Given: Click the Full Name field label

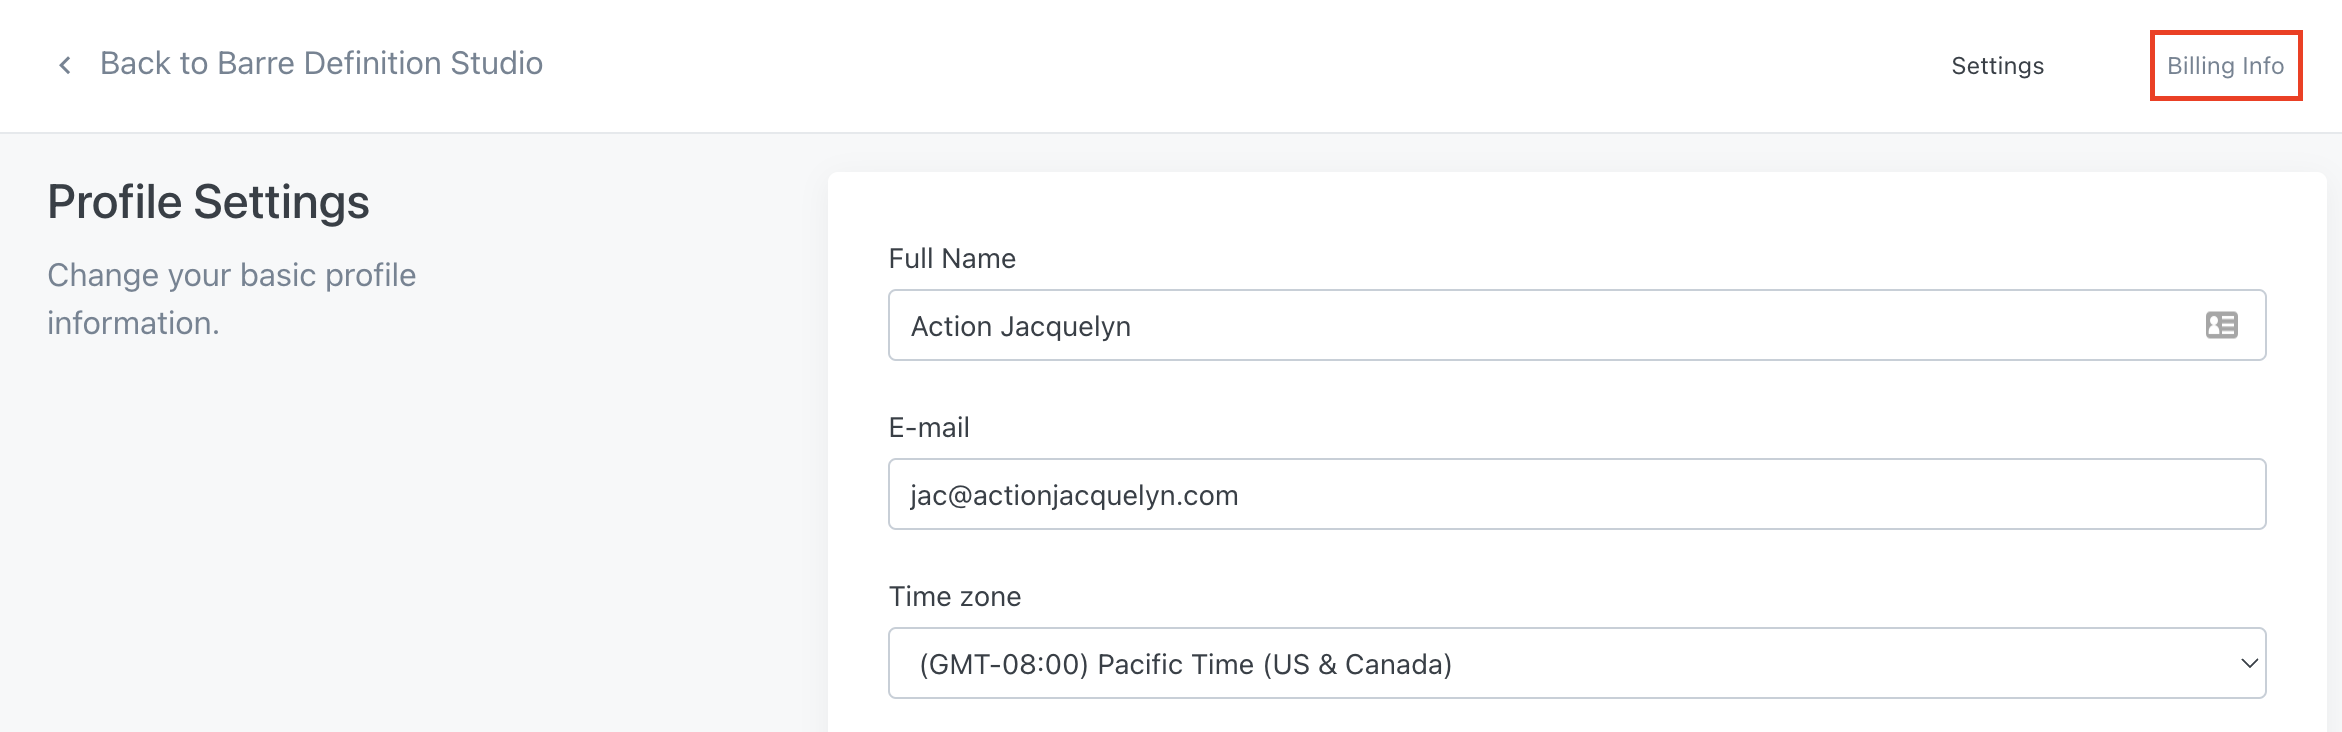Looking at the screenshot, I should tap(952, 259).
